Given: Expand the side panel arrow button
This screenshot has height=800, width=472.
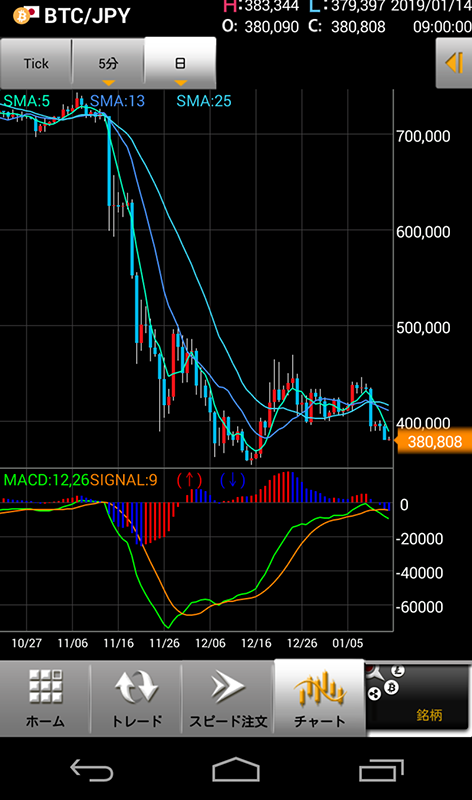Looking at the screenshot, I should [454, 63].
